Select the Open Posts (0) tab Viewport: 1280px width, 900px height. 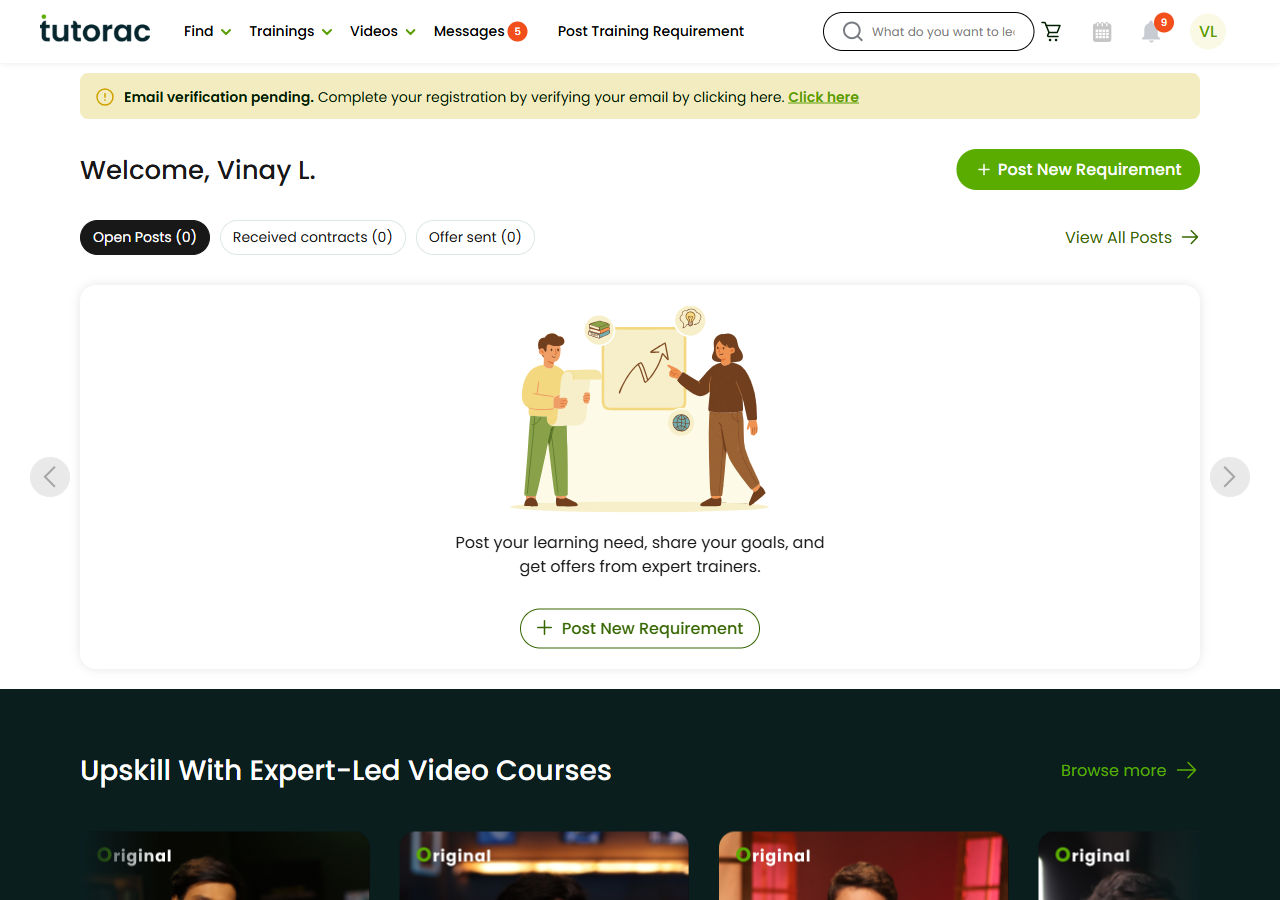pos(145,237)
